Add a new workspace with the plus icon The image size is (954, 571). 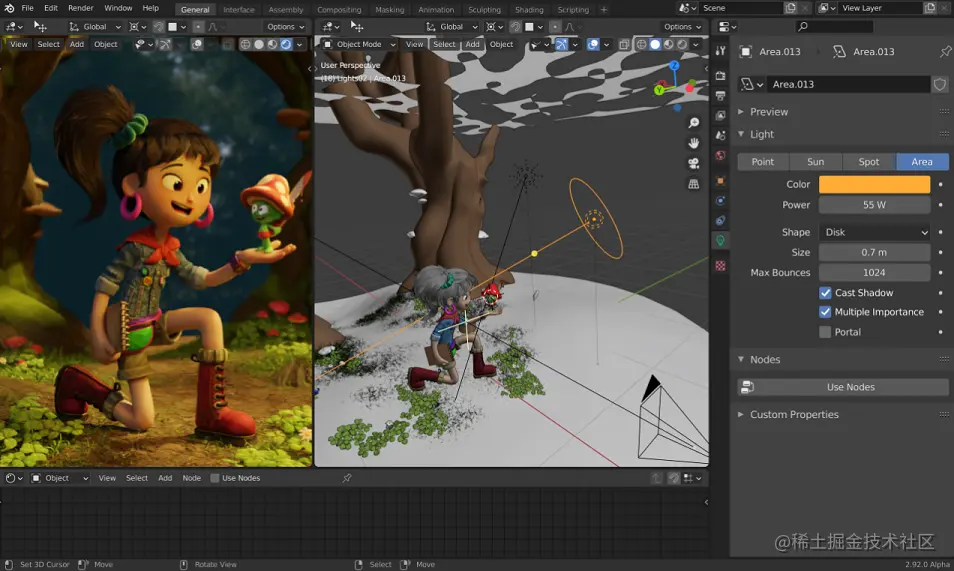(x=604, y=9)
